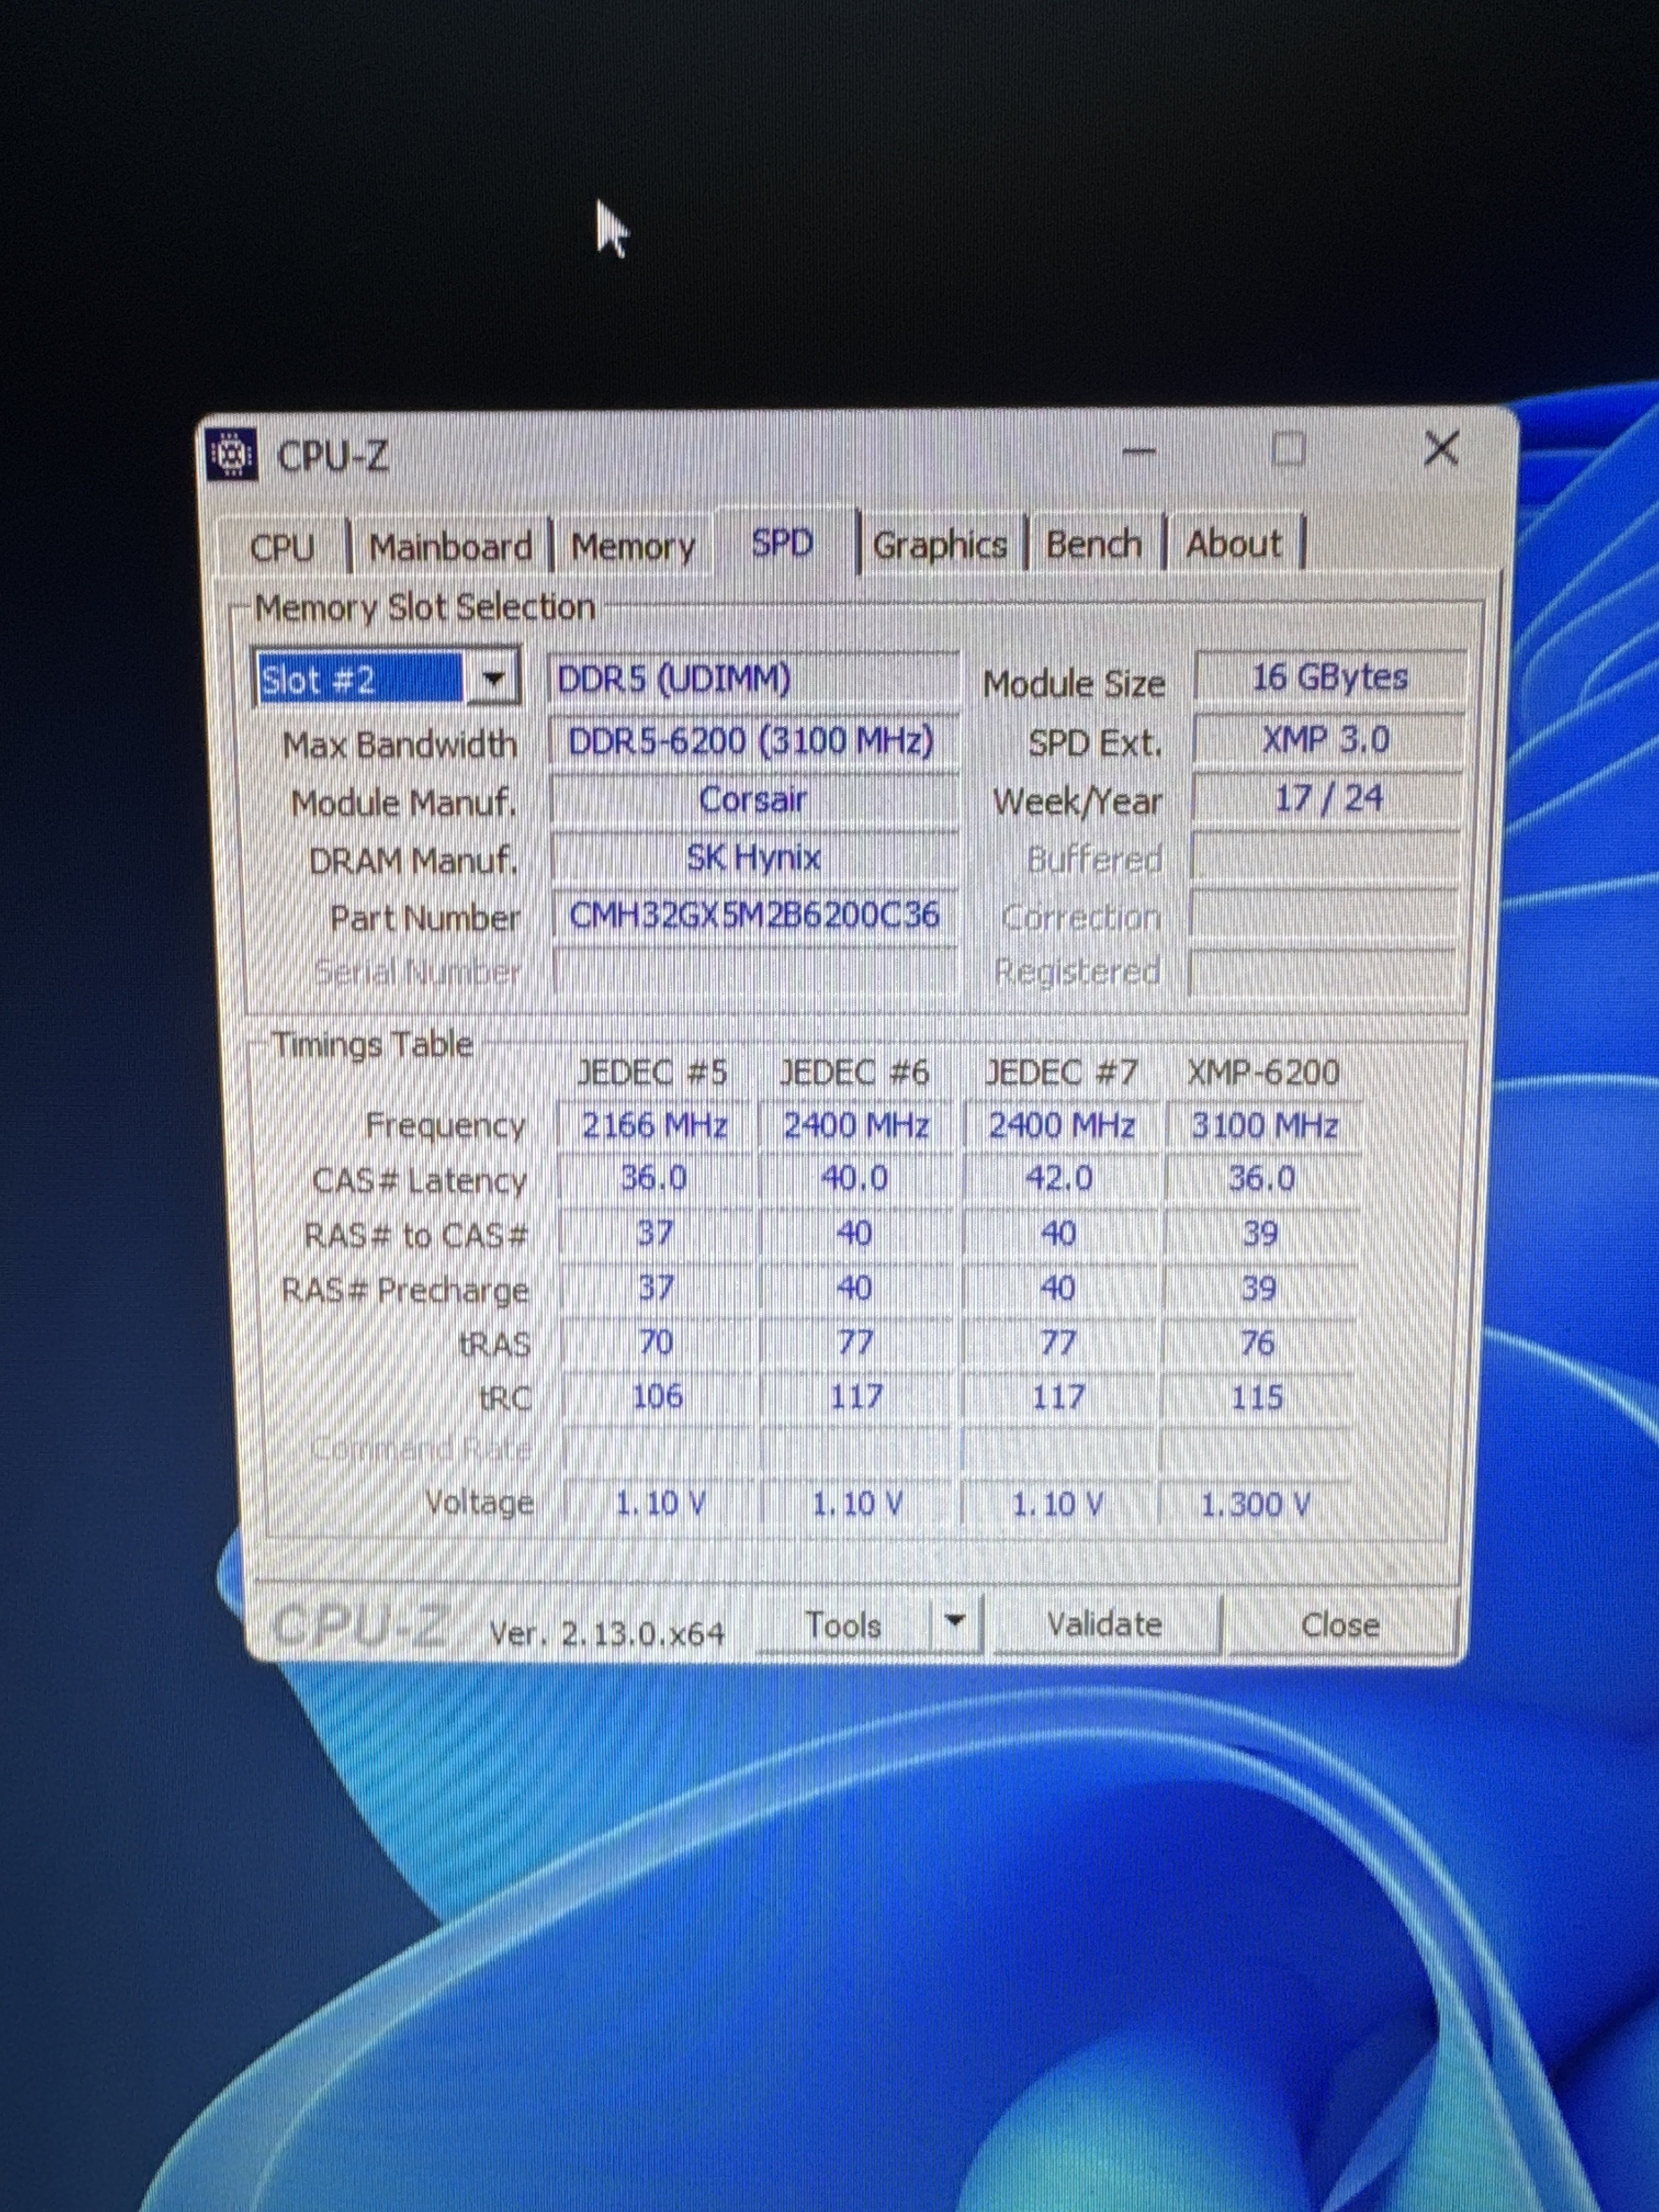This screenshot has height=2212, width=1659.
Task: Go to the Graphics tab
Action: point(939,544)
